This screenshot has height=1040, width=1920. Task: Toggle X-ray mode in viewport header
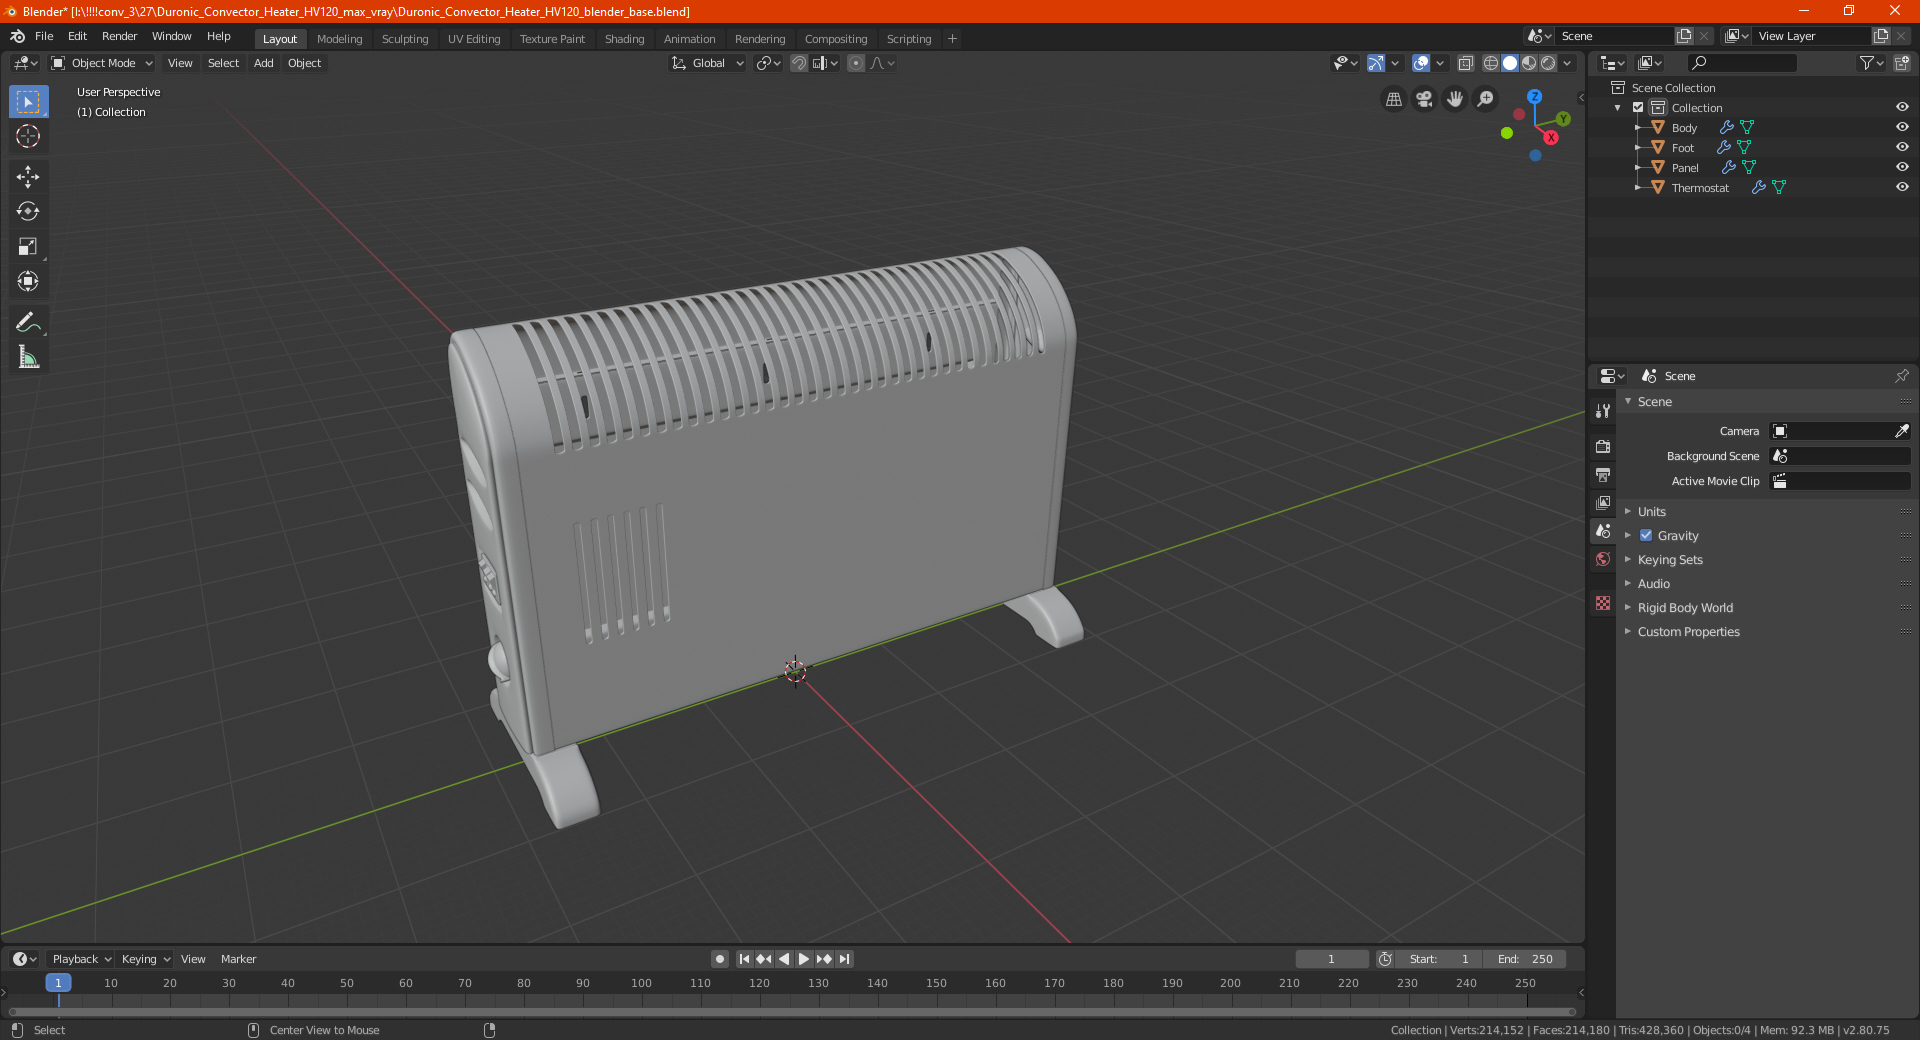pos(1465,63)
